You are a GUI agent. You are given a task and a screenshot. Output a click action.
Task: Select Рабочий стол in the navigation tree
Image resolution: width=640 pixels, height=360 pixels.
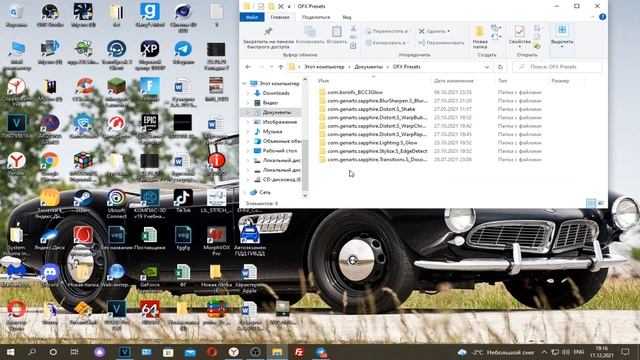(280, 151)
